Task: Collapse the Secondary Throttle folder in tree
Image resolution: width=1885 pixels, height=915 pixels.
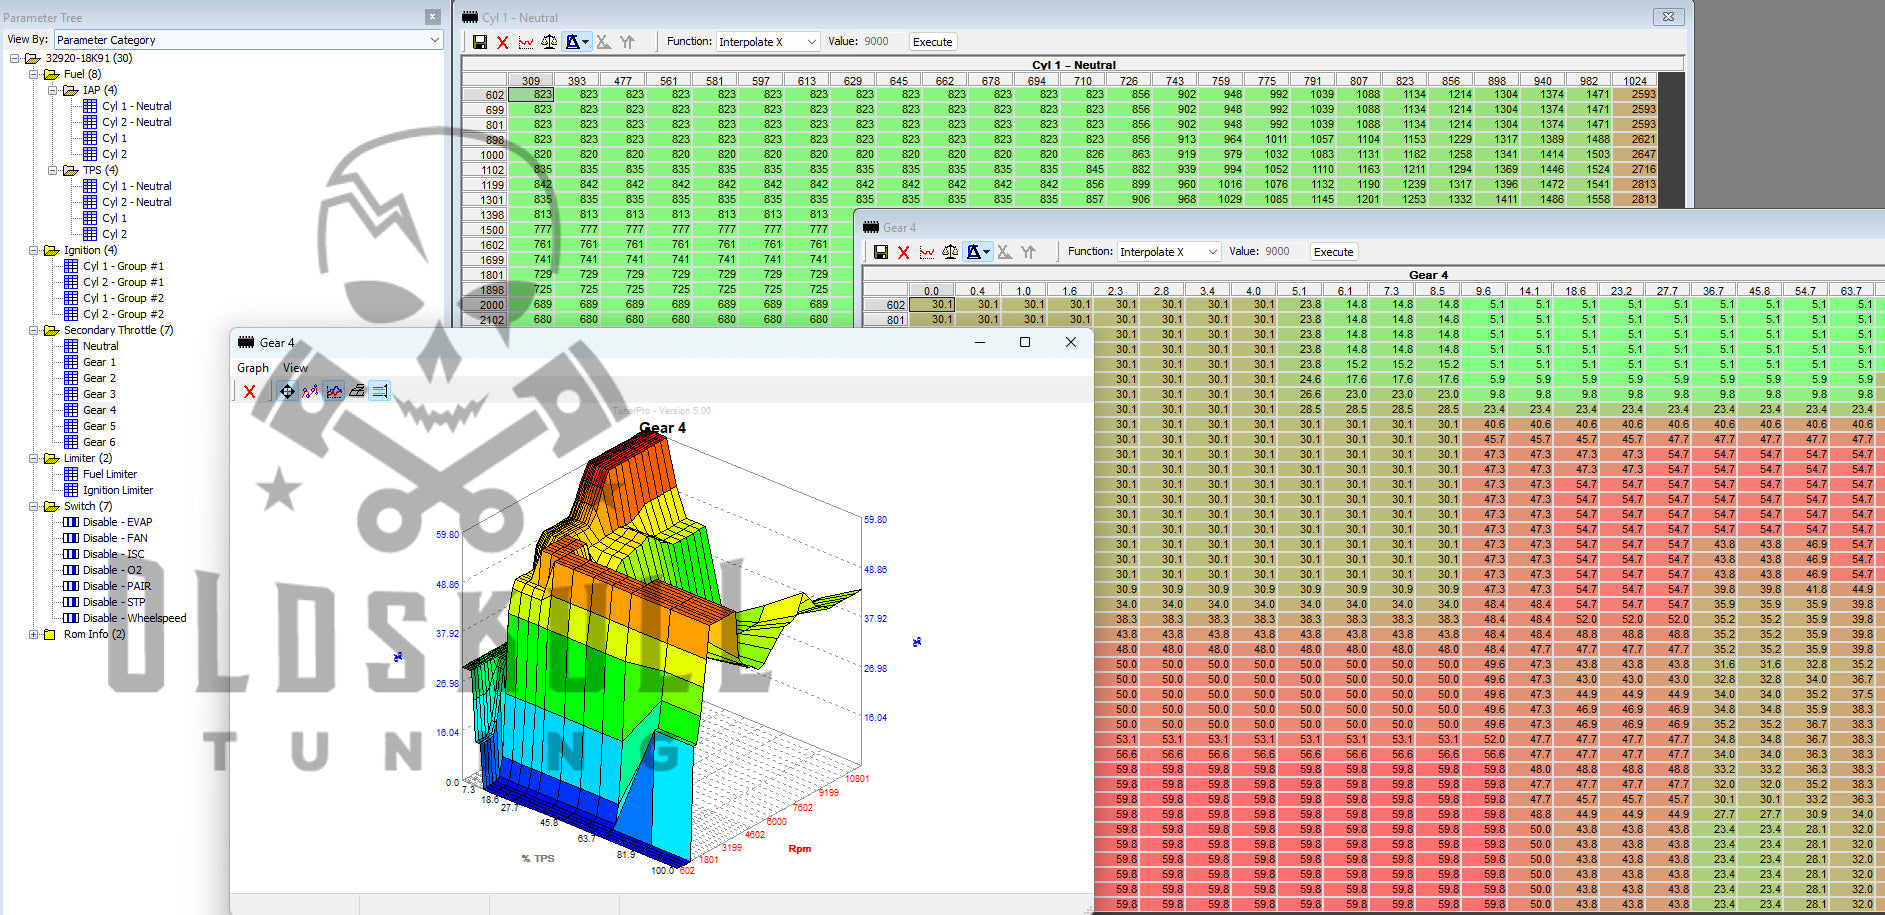Action: pyautogui.click(x=33, y=330)
